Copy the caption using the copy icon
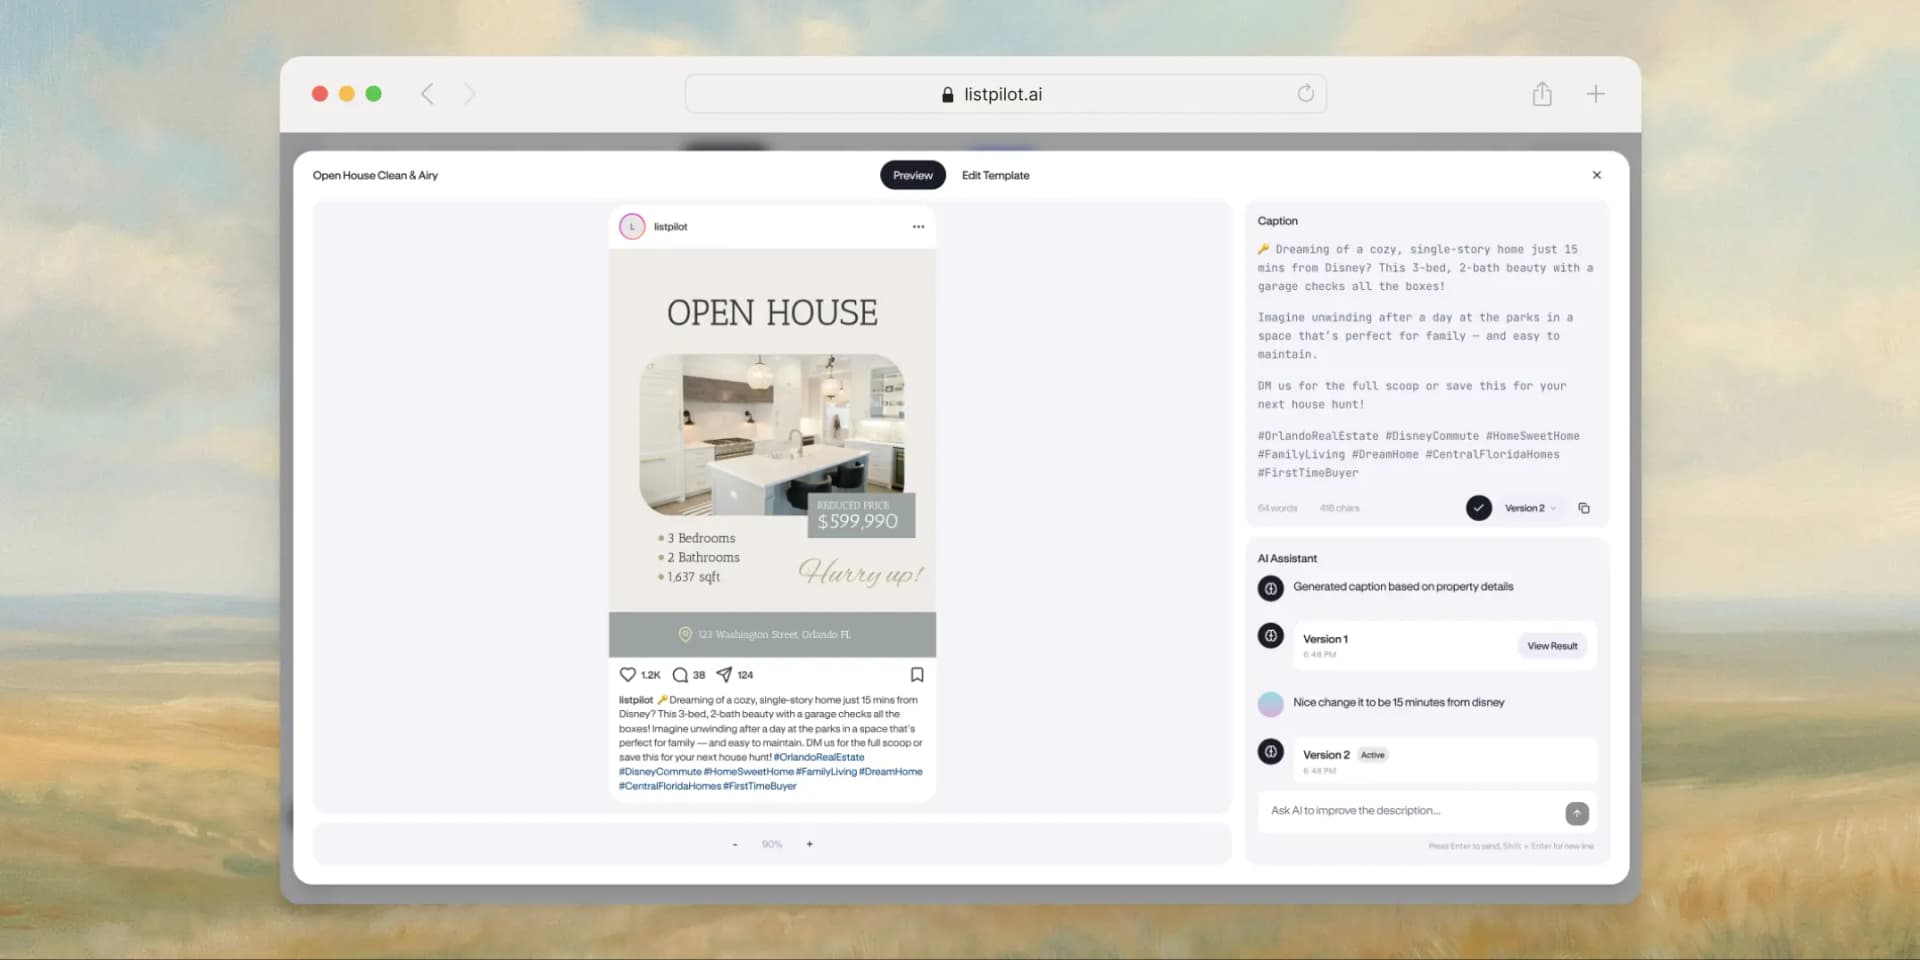Image resolution: width=1920 pixels, height=960 pixels. click(x=1584, y=507)
